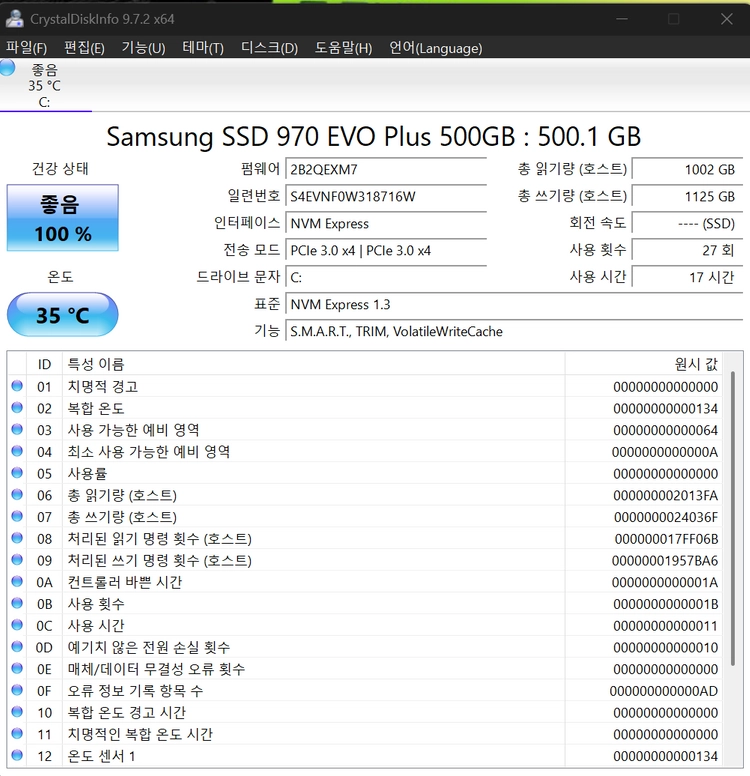
Task: Click the firmware field 2B2QEXM7
Action: tap(386, 170)
